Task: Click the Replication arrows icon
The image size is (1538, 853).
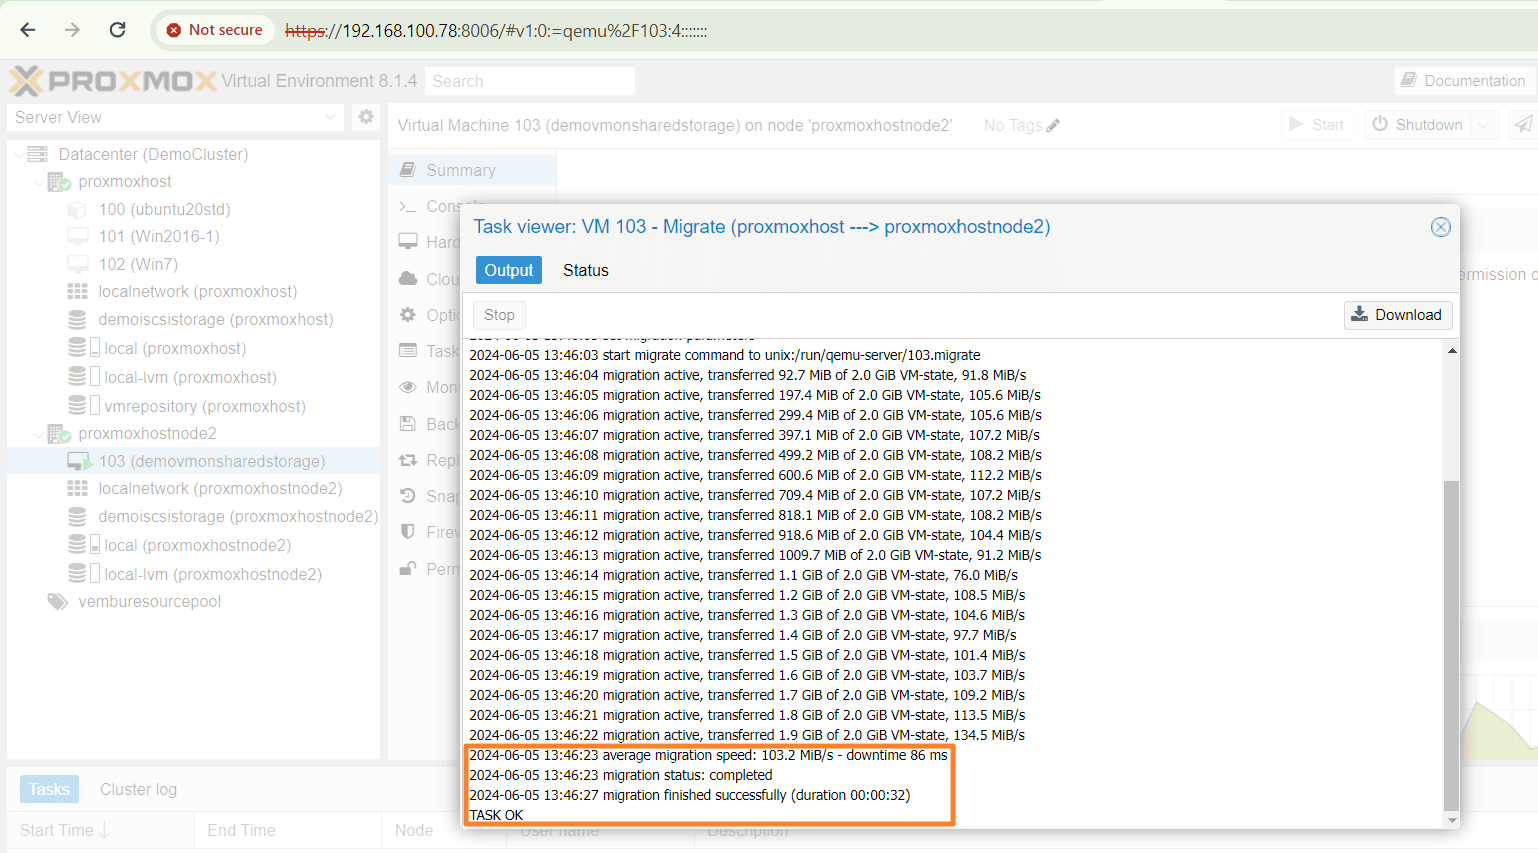Action: point(408,460)
